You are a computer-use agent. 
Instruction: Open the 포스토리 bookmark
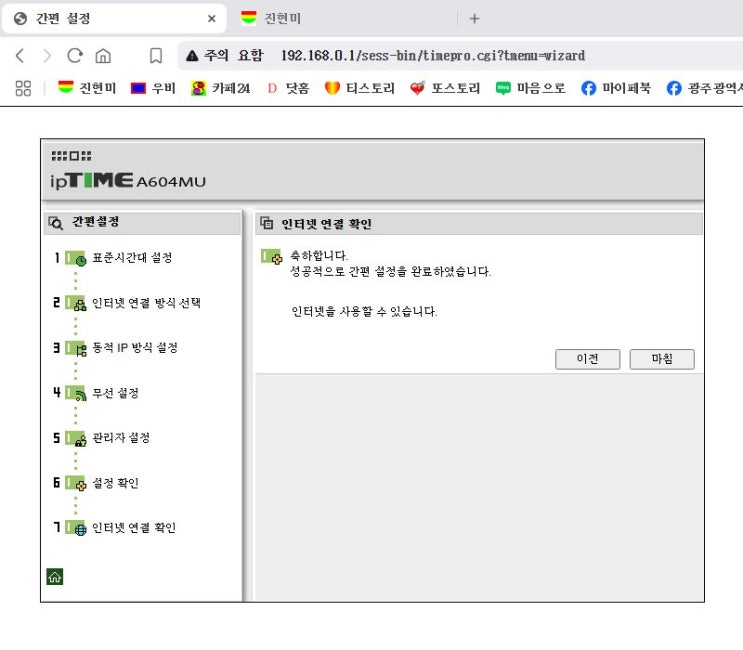click(x=445, y=88)
